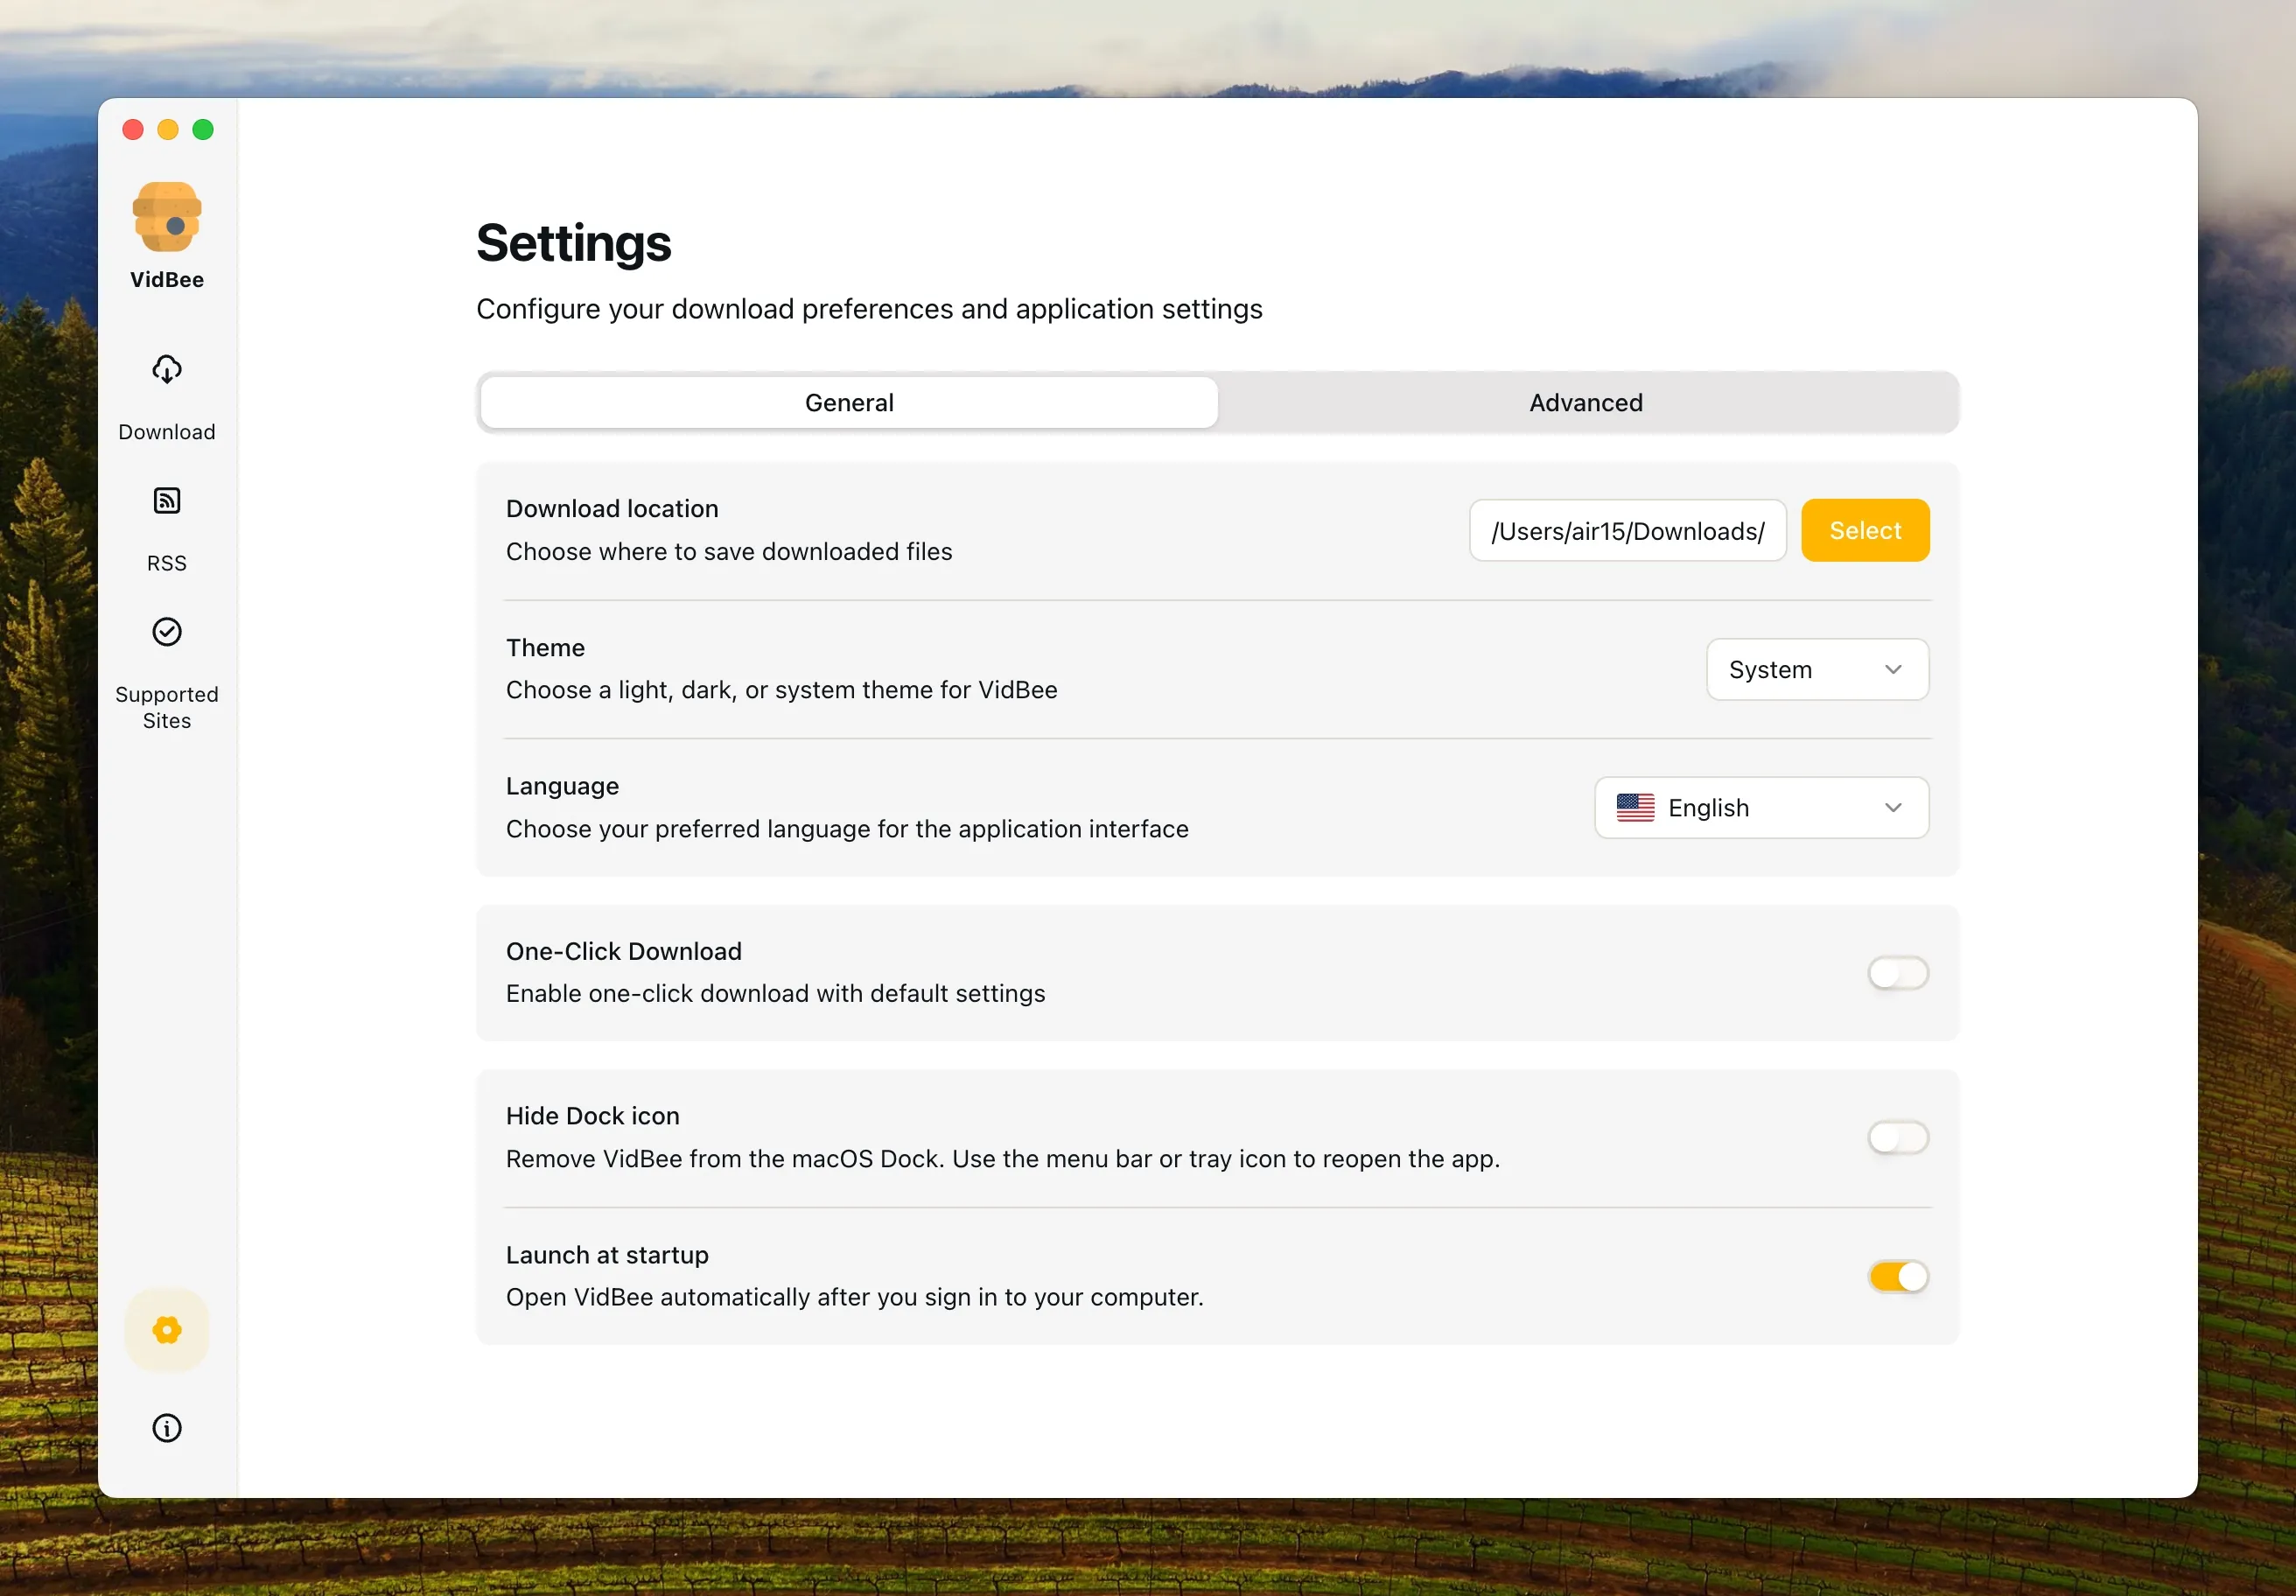Click the info icon at sidebar bottom
Screen dimensions: 2296x1596
coord(166,1428)
